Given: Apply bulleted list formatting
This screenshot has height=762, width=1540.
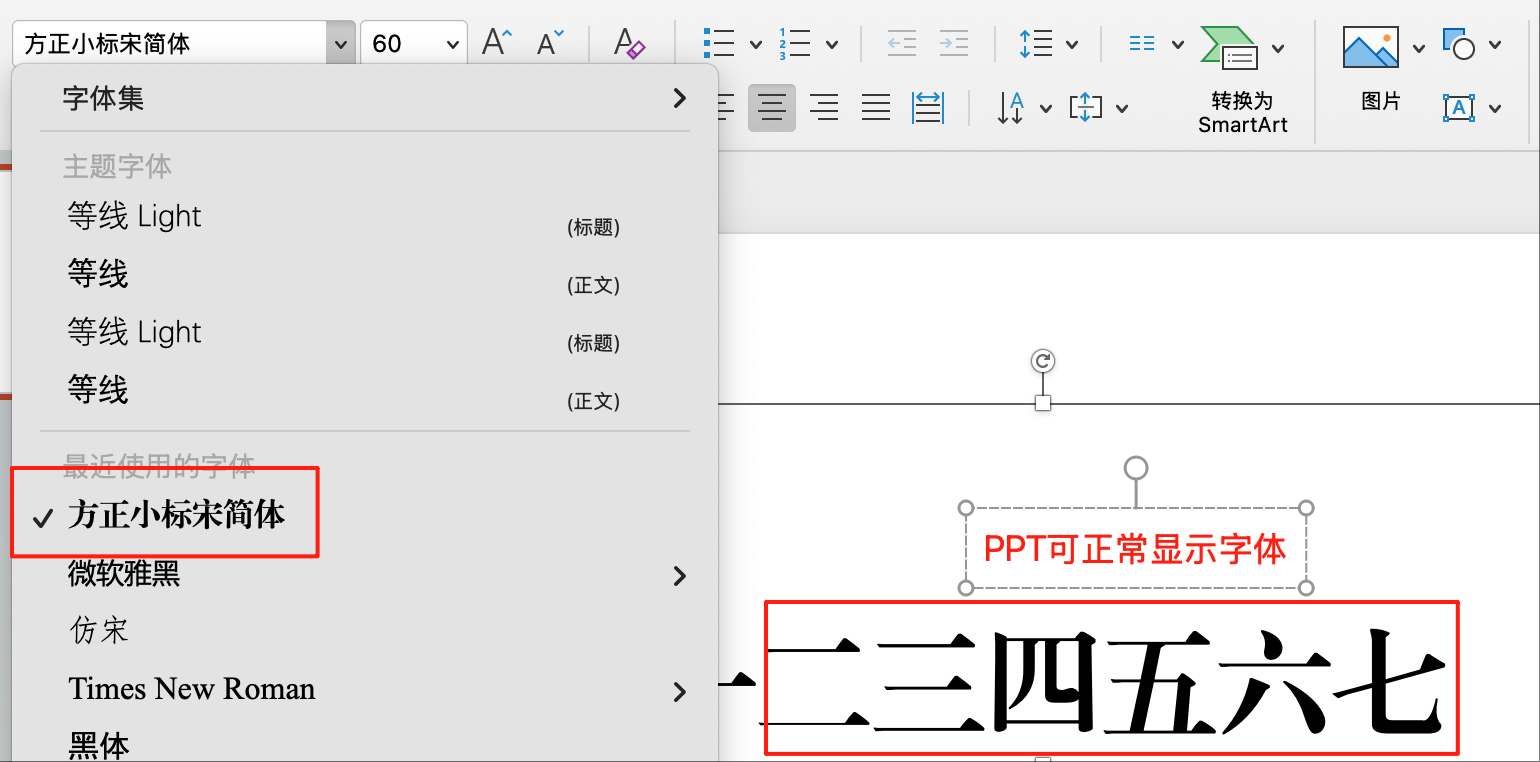Looking at the screenshot, I should pos(720,43).
